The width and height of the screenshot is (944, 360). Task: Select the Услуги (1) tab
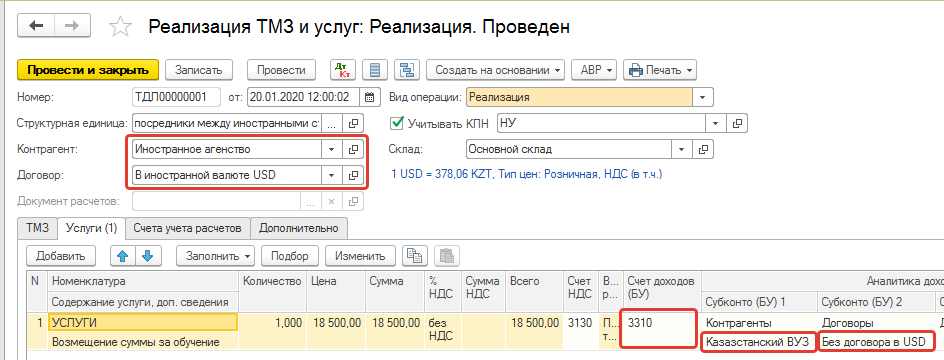pyautogui.click(x=91, y=228)
